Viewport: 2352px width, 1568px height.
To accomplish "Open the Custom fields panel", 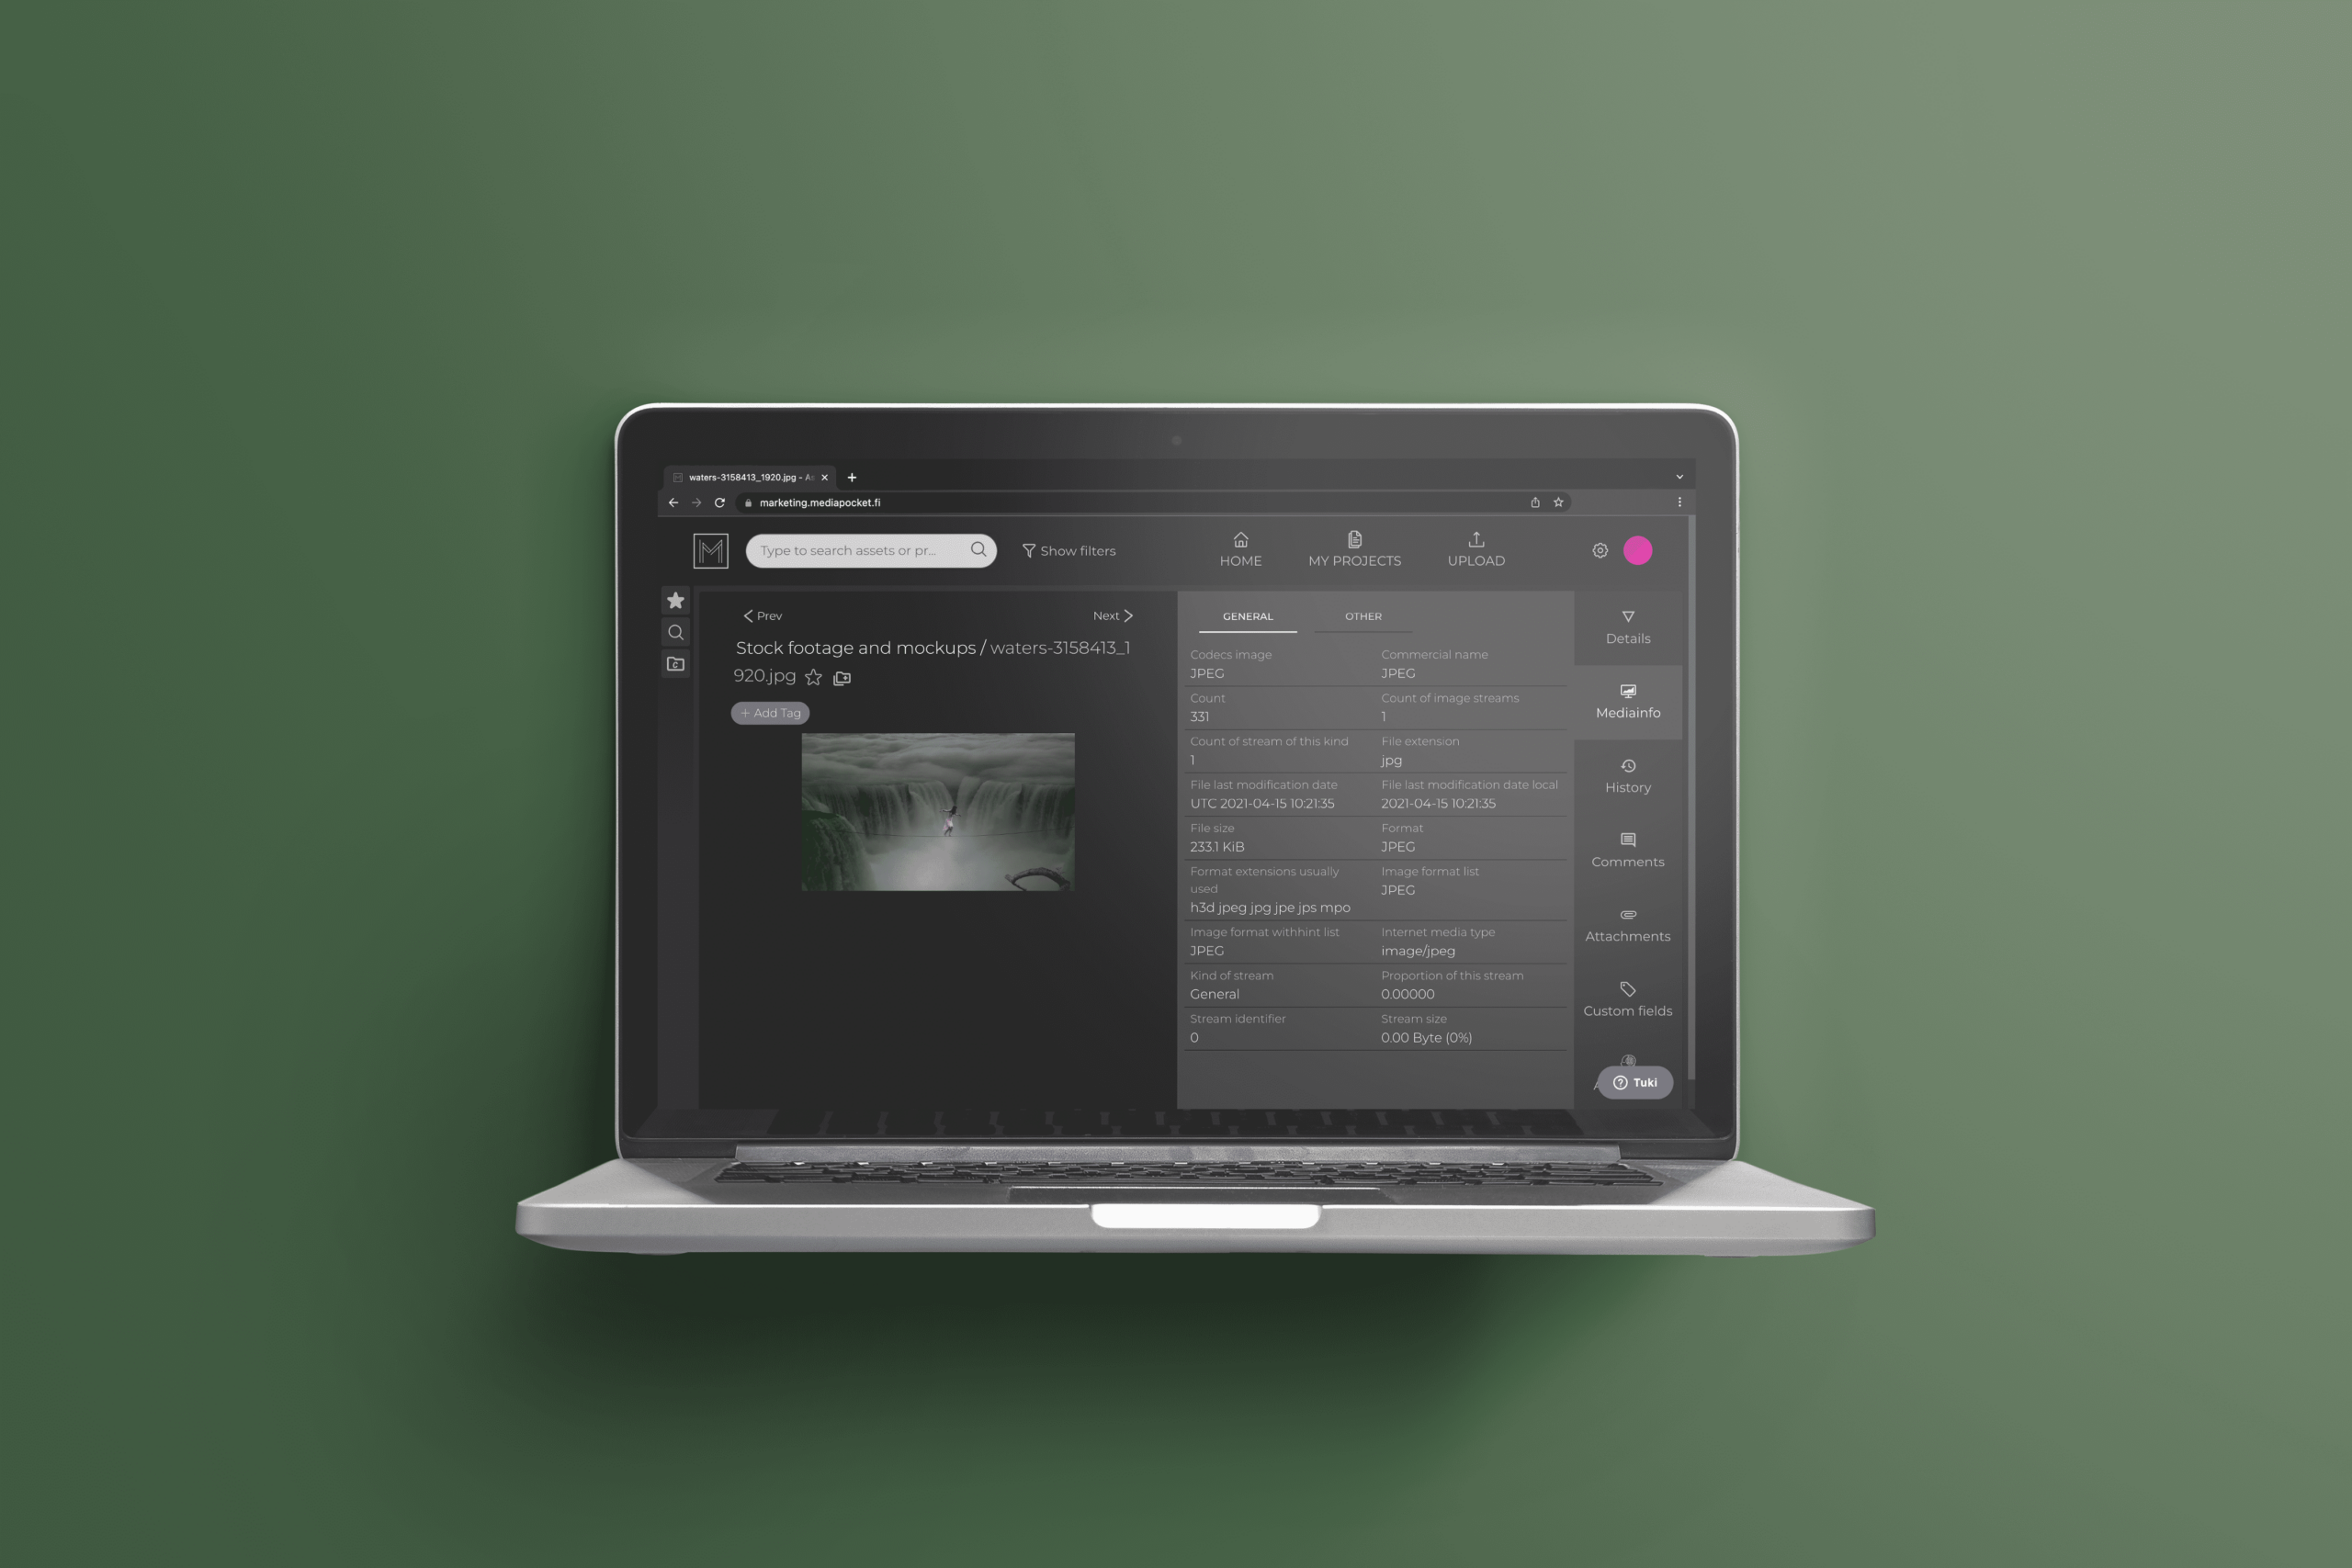I will [x=1627, y=998].
